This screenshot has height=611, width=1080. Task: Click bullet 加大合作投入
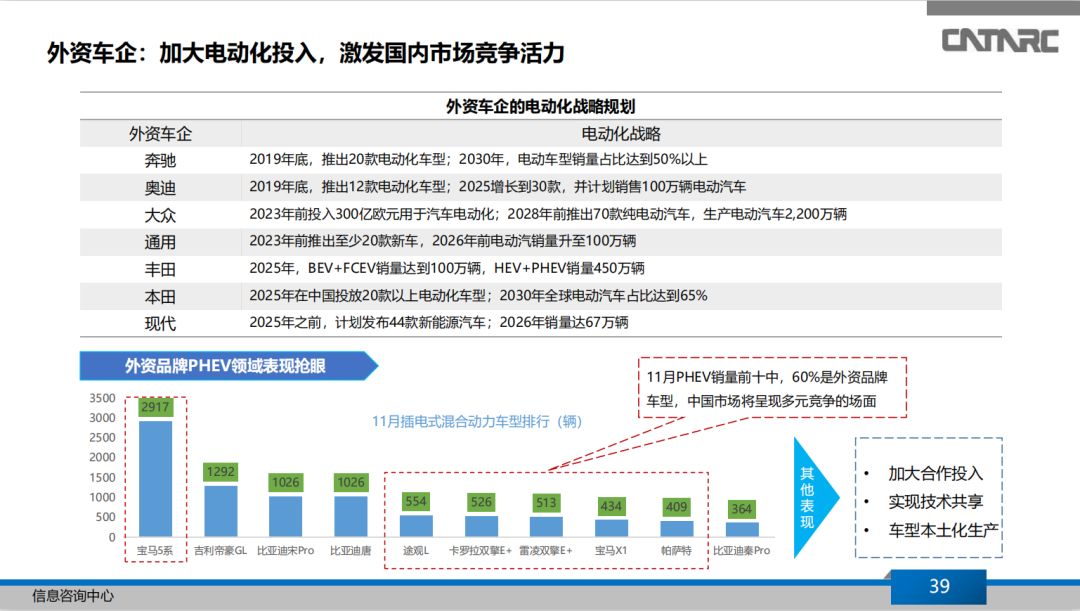[935, 473]
